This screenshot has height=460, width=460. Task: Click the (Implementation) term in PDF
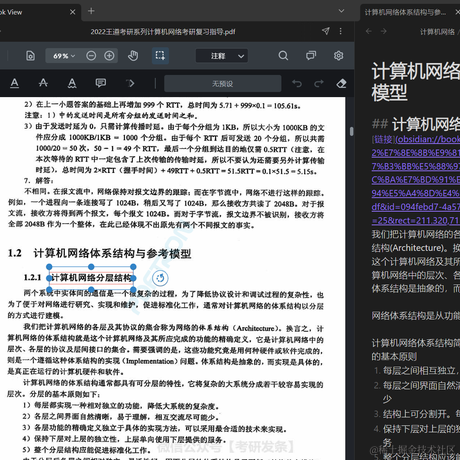[x=150, y=361]
